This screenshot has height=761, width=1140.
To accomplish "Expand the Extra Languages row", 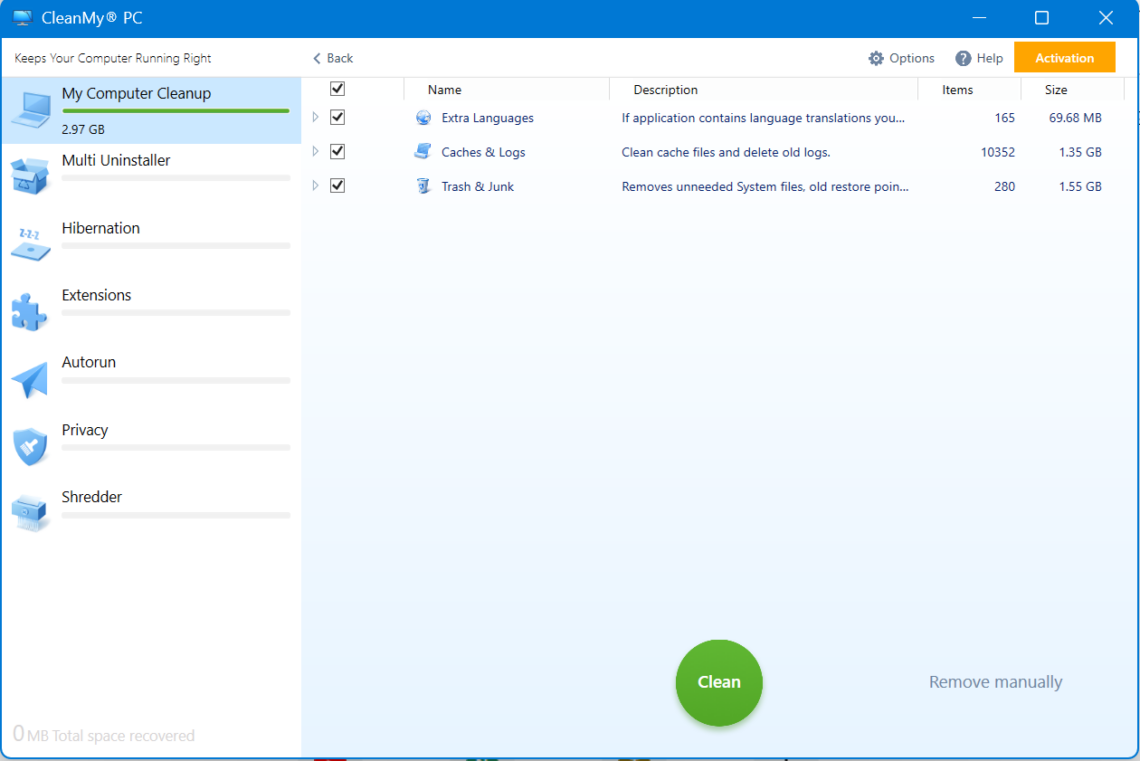I will [x=315, y=117].
